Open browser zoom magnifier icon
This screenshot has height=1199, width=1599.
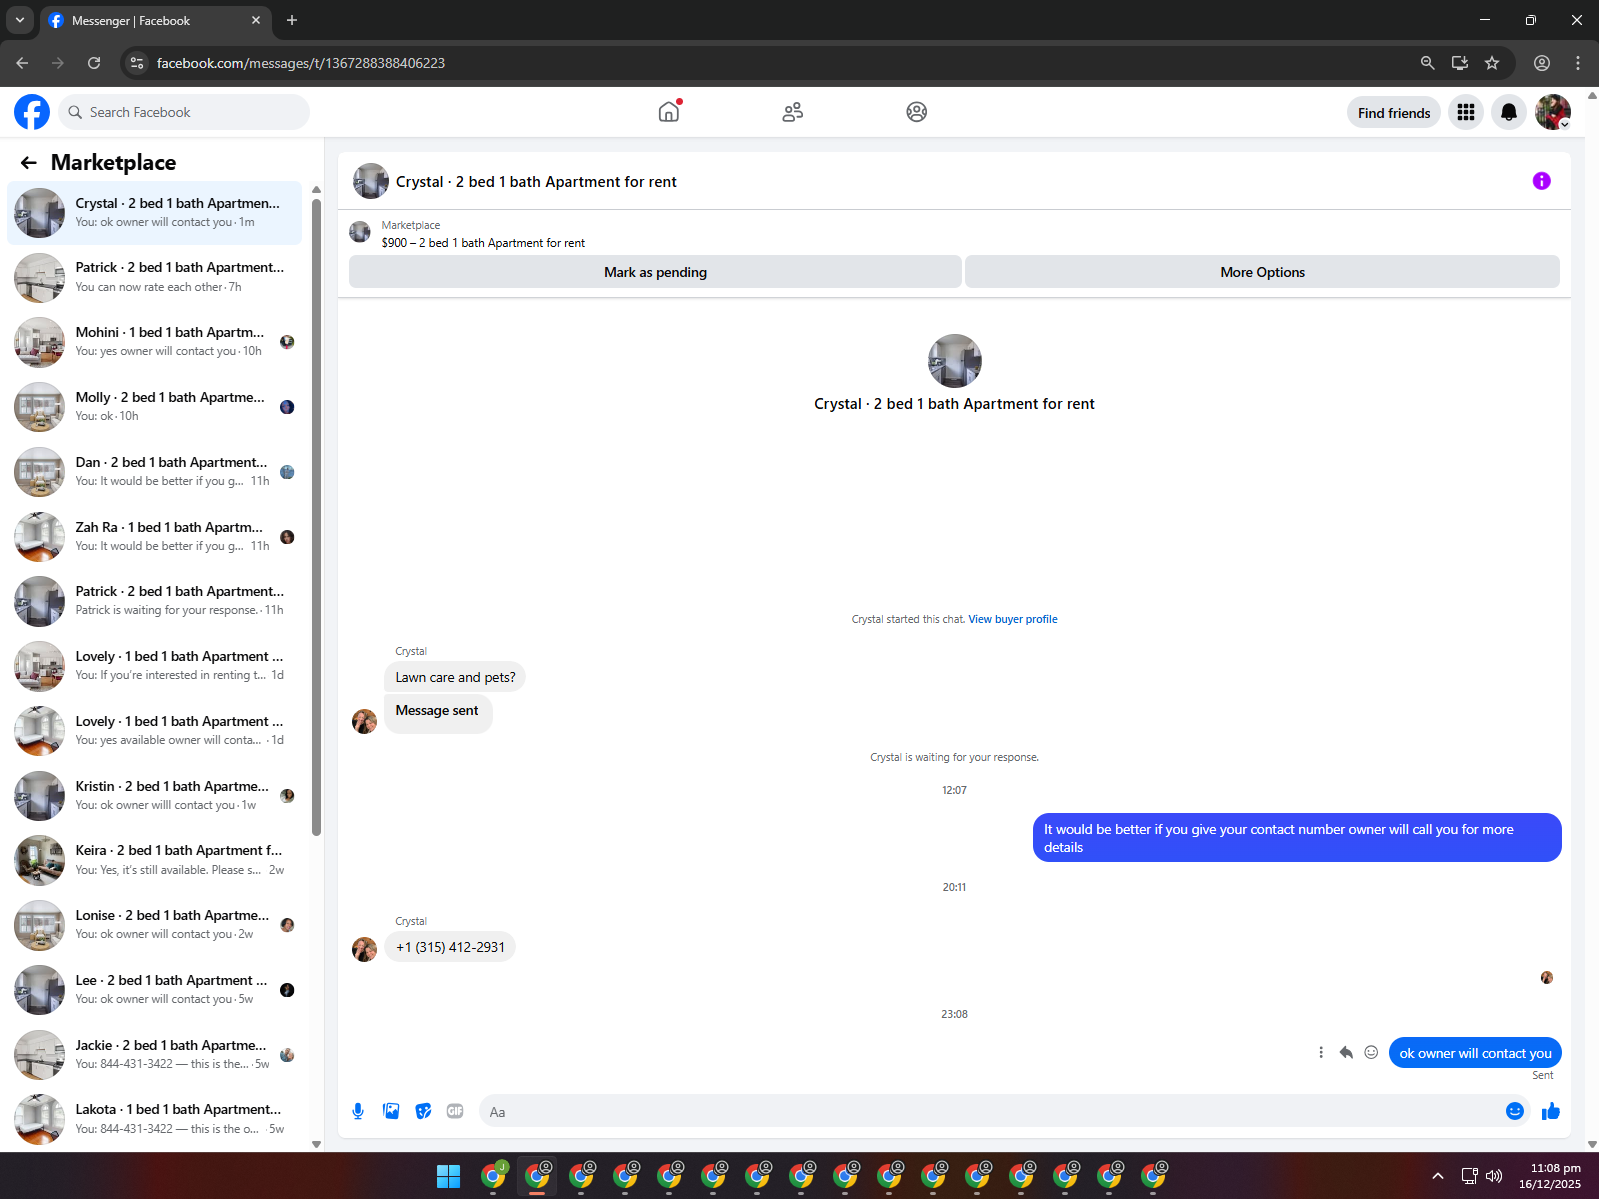point(1428,63)
